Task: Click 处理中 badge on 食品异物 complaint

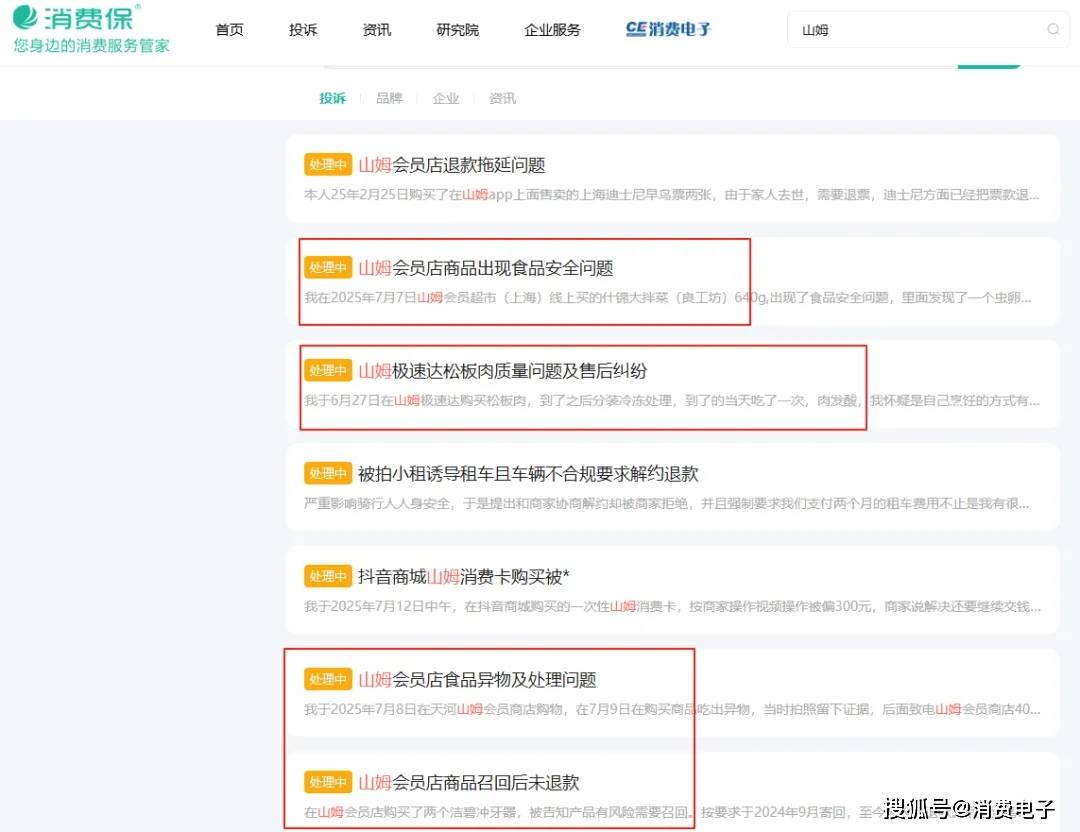Action: pyautogui.click(x=328, y=679)
